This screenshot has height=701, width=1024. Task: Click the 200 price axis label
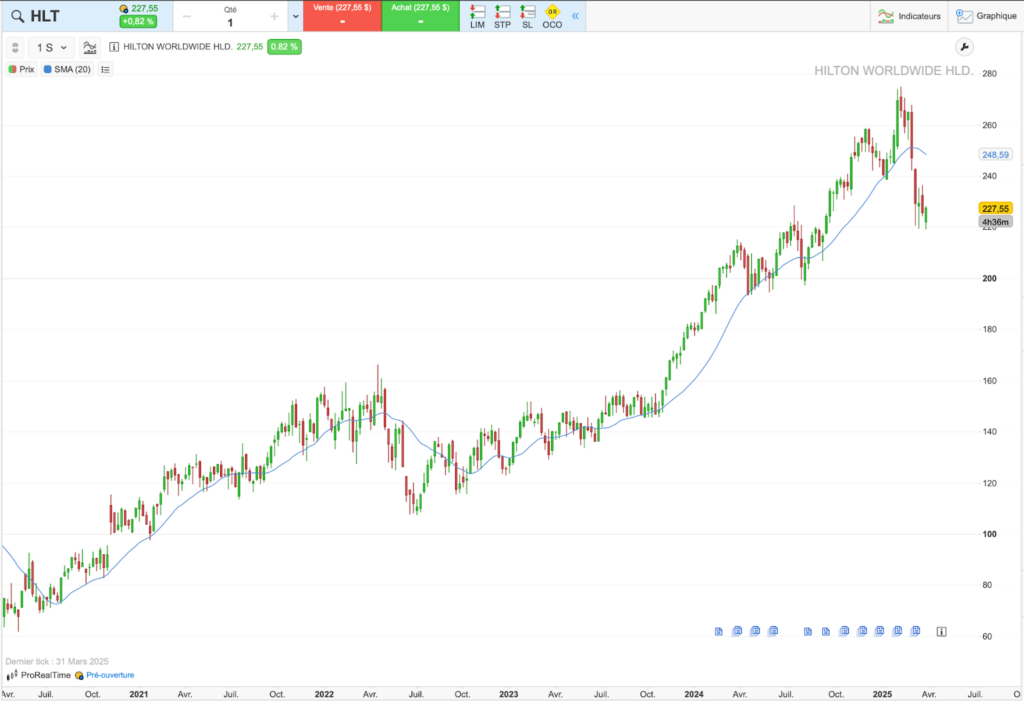[989, 278]
